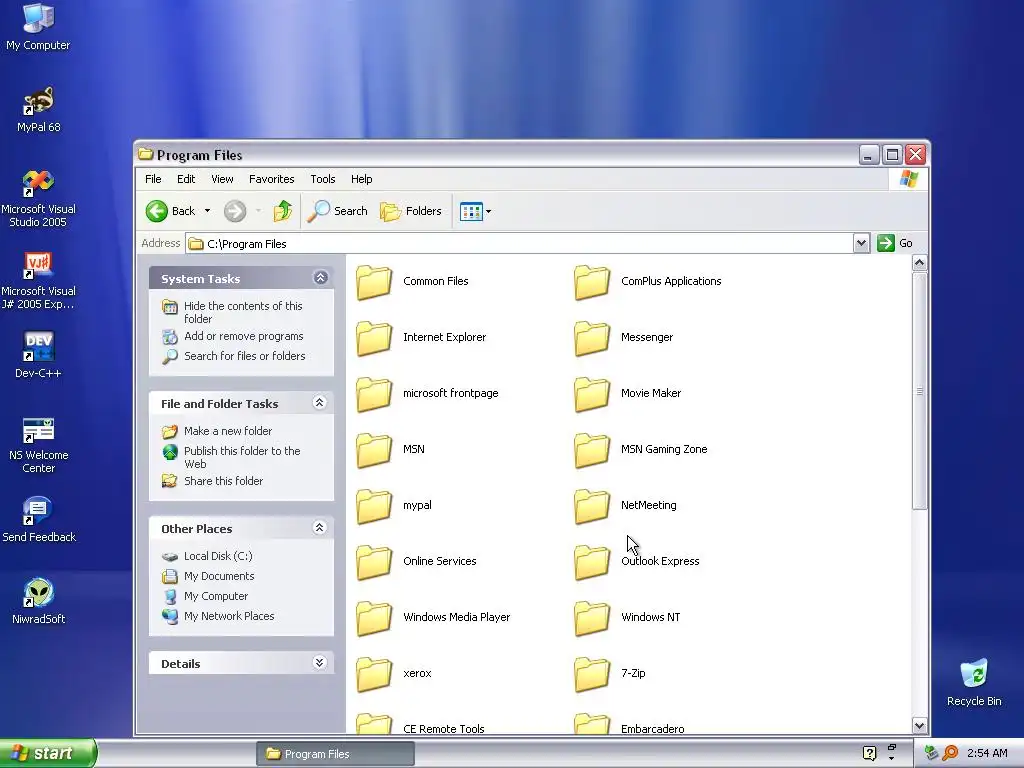Open the Favorites menu

[x=271, y=179]
